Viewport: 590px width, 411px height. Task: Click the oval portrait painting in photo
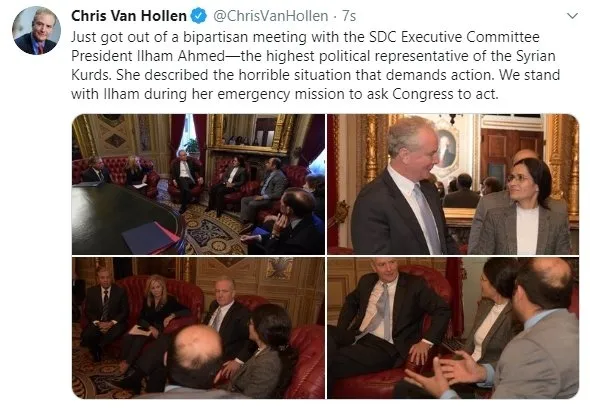[x=447, y=148]
